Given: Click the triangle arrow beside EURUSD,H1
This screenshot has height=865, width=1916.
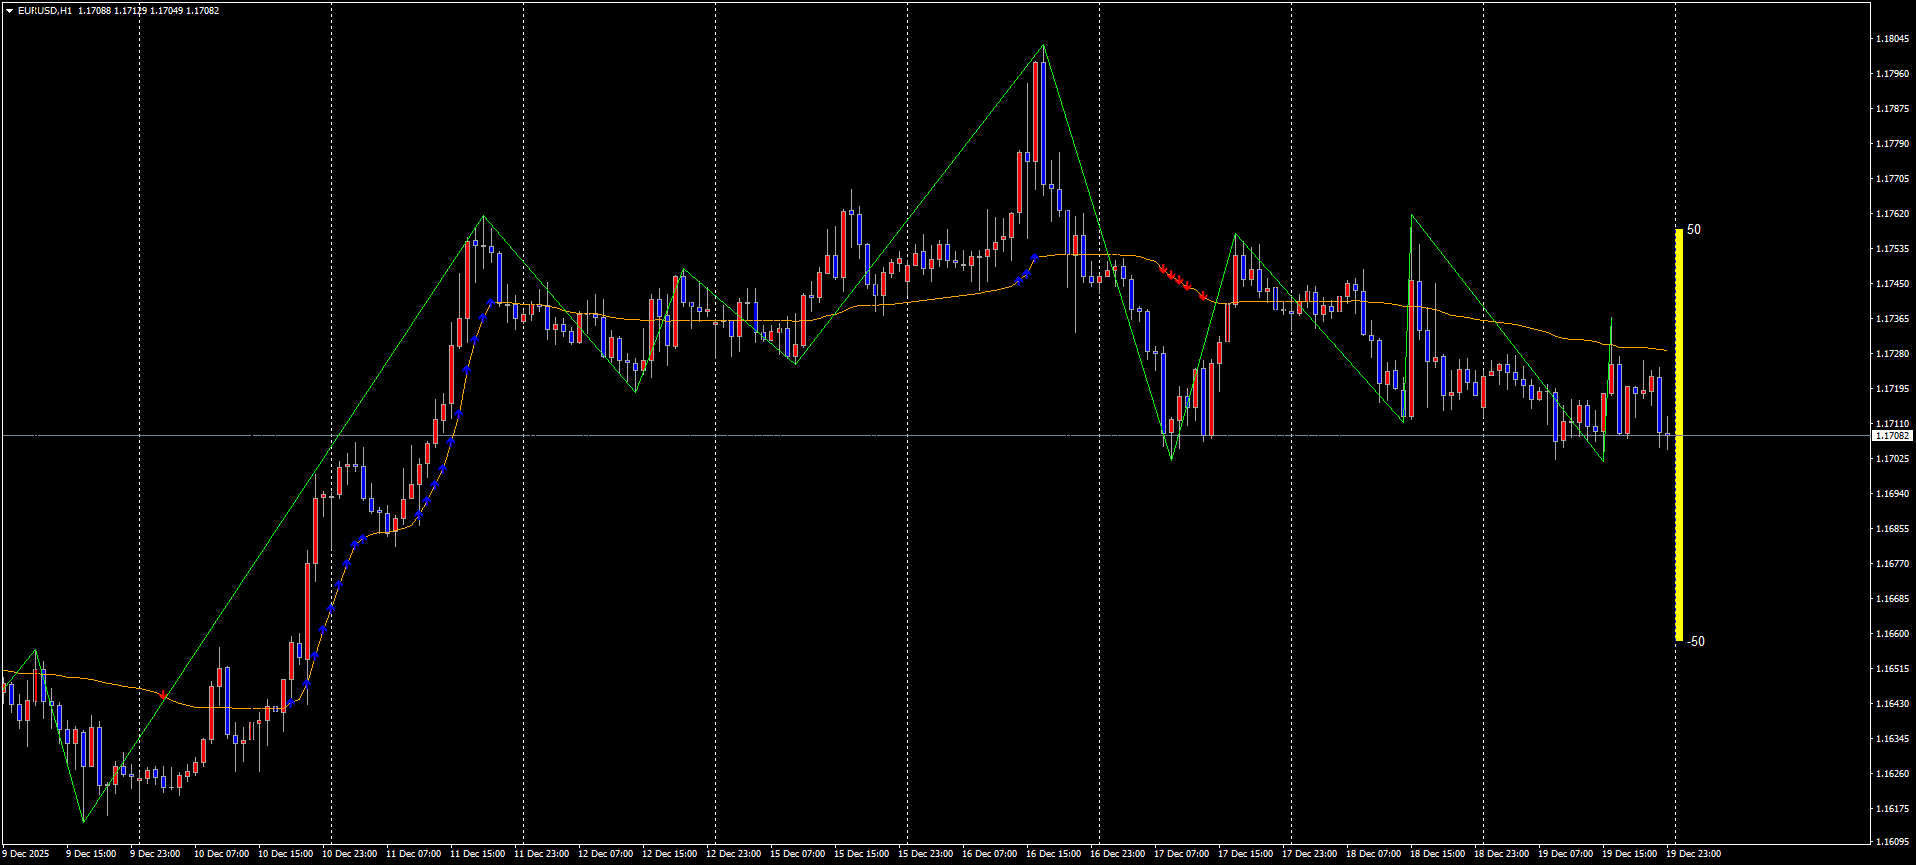Looking at the screenshot, I should [9, 11].
